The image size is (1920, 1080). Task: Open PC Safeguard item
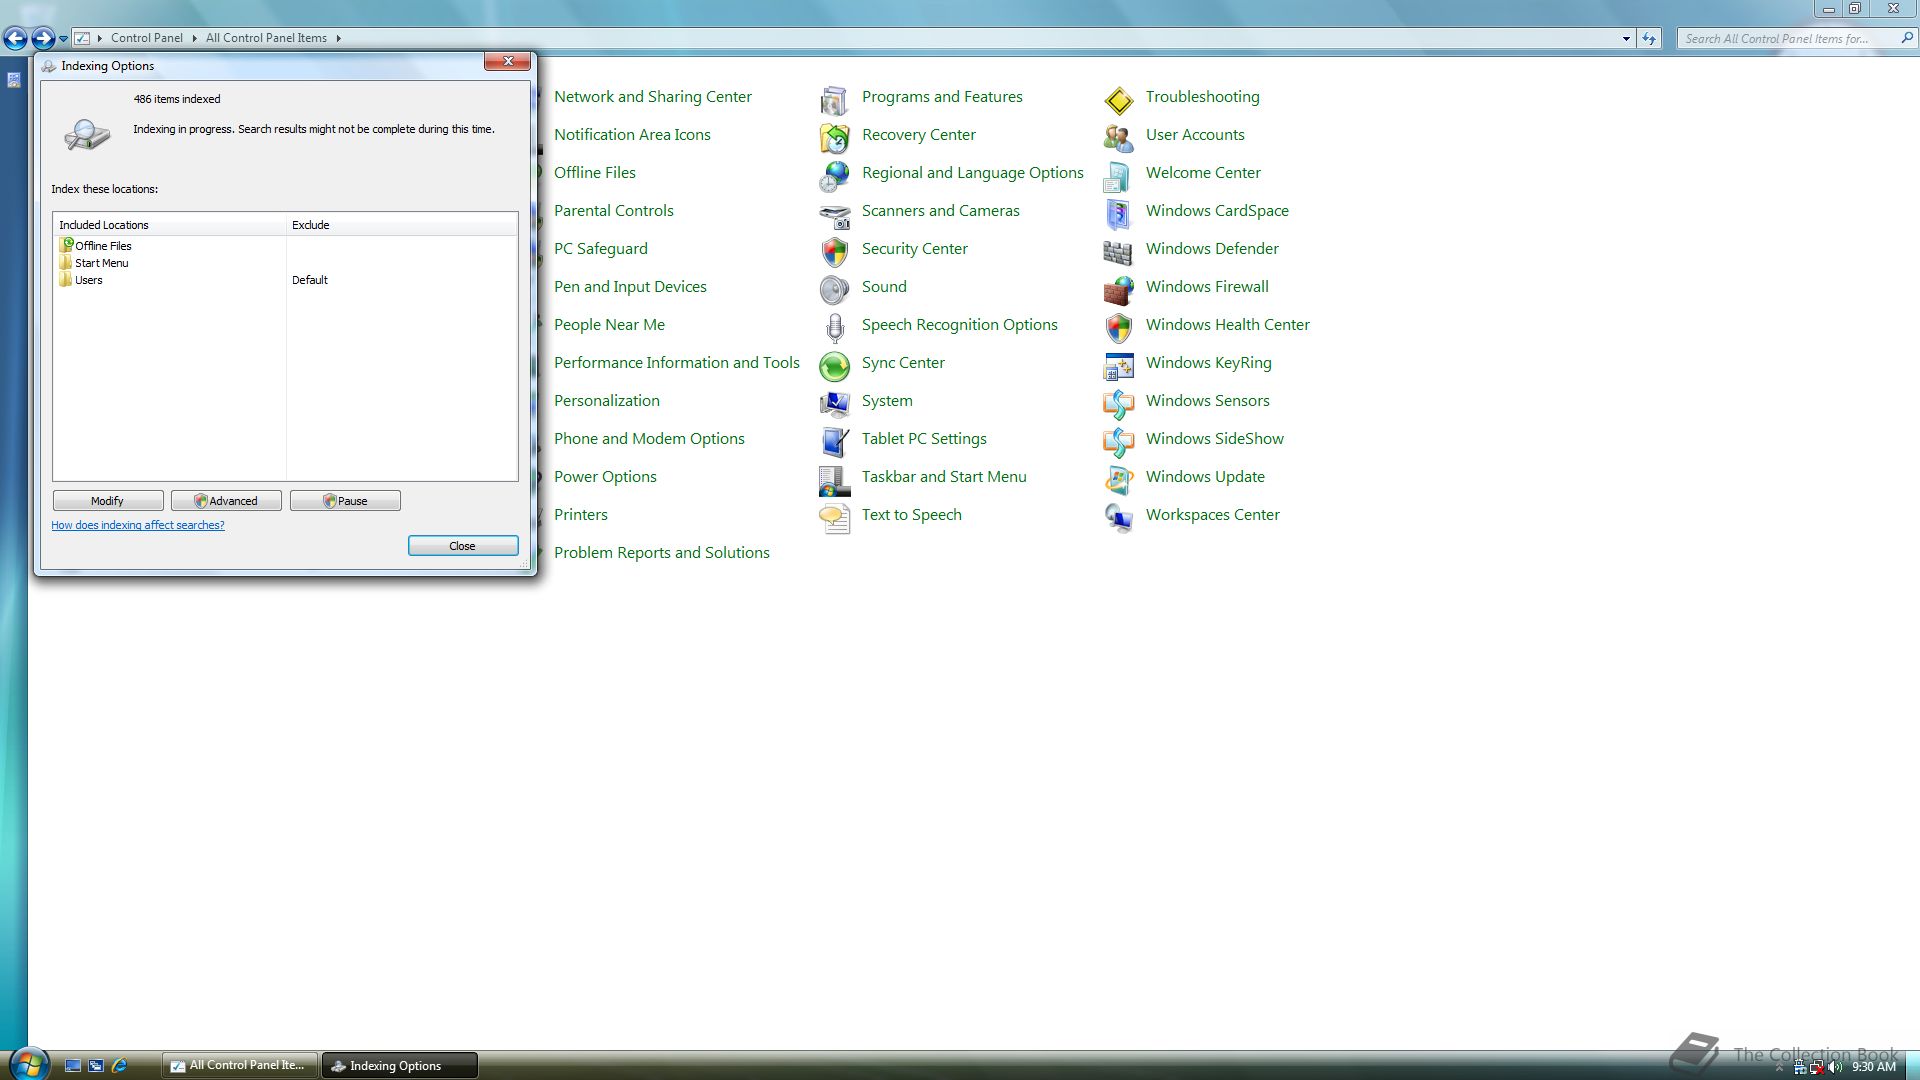point(601,249)
